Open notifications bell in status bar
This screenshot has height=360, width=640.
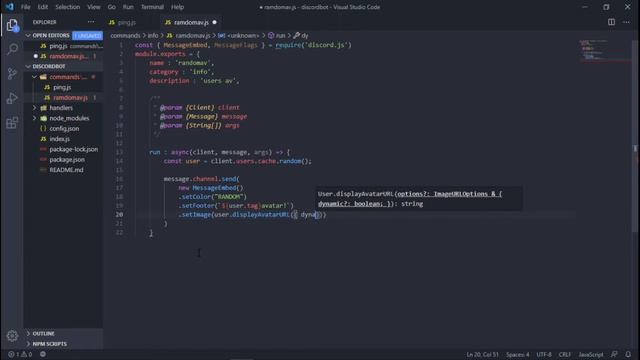[x=628, y=354]
